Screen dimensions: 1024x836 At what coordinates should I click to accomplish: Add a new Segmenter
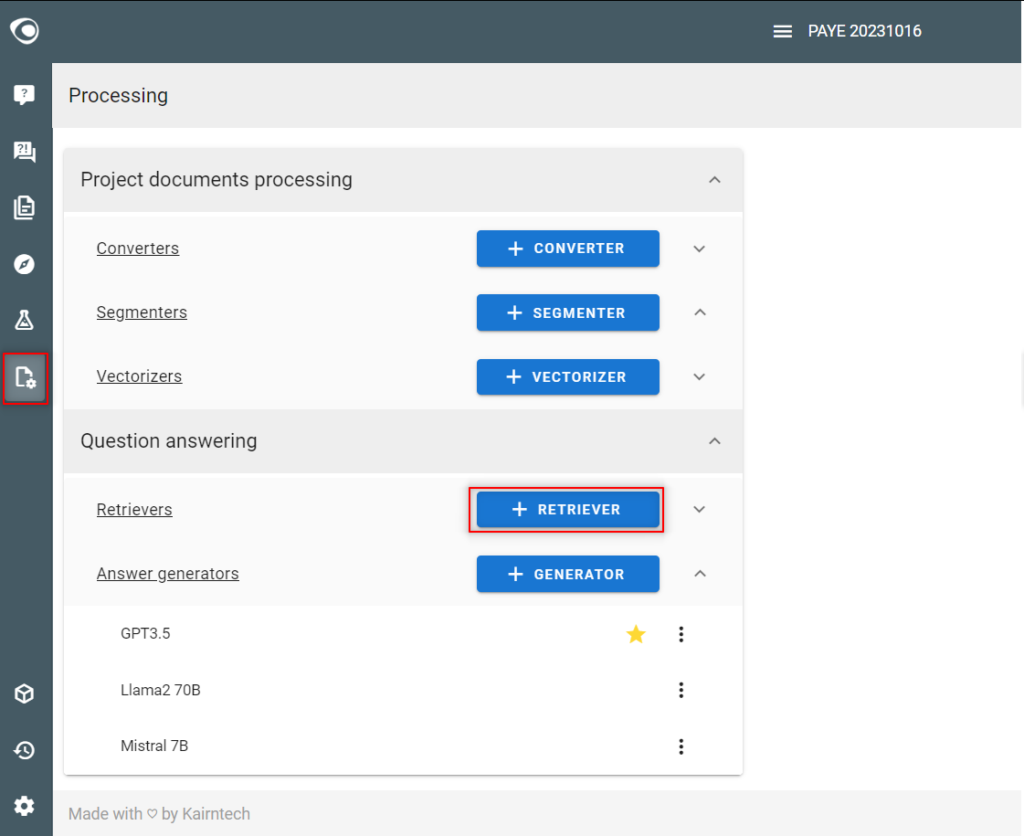568,313
